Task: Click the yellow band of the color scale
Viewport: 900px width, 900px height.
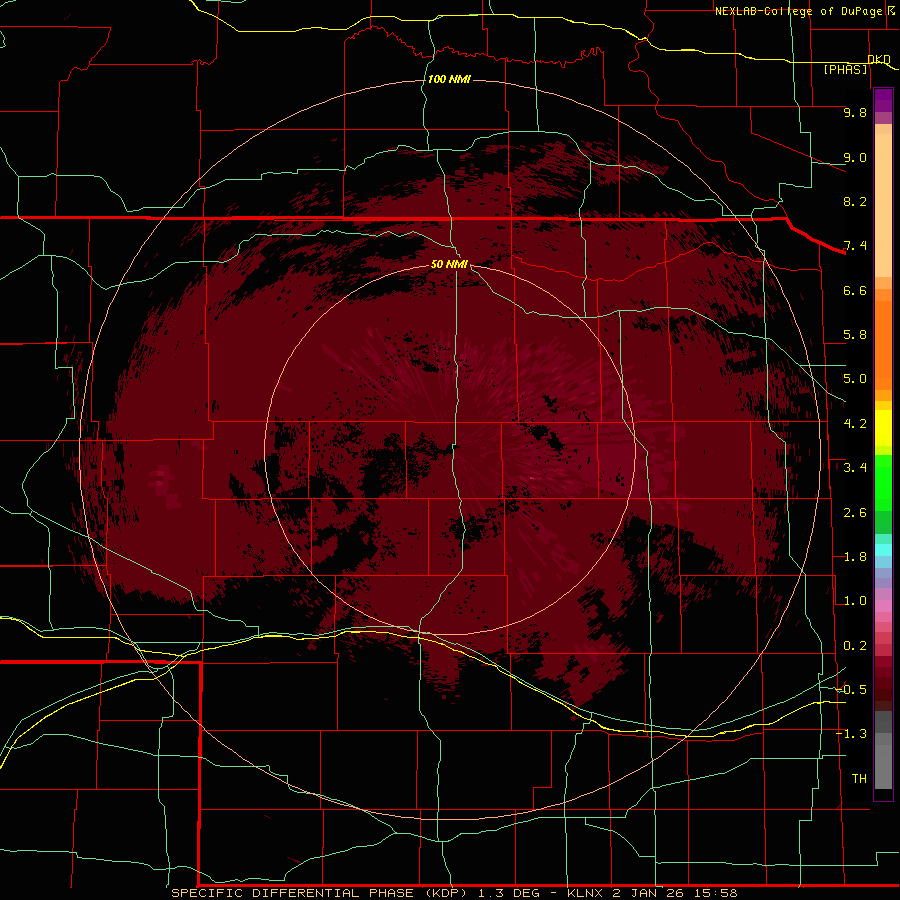Action: (883, 428)
